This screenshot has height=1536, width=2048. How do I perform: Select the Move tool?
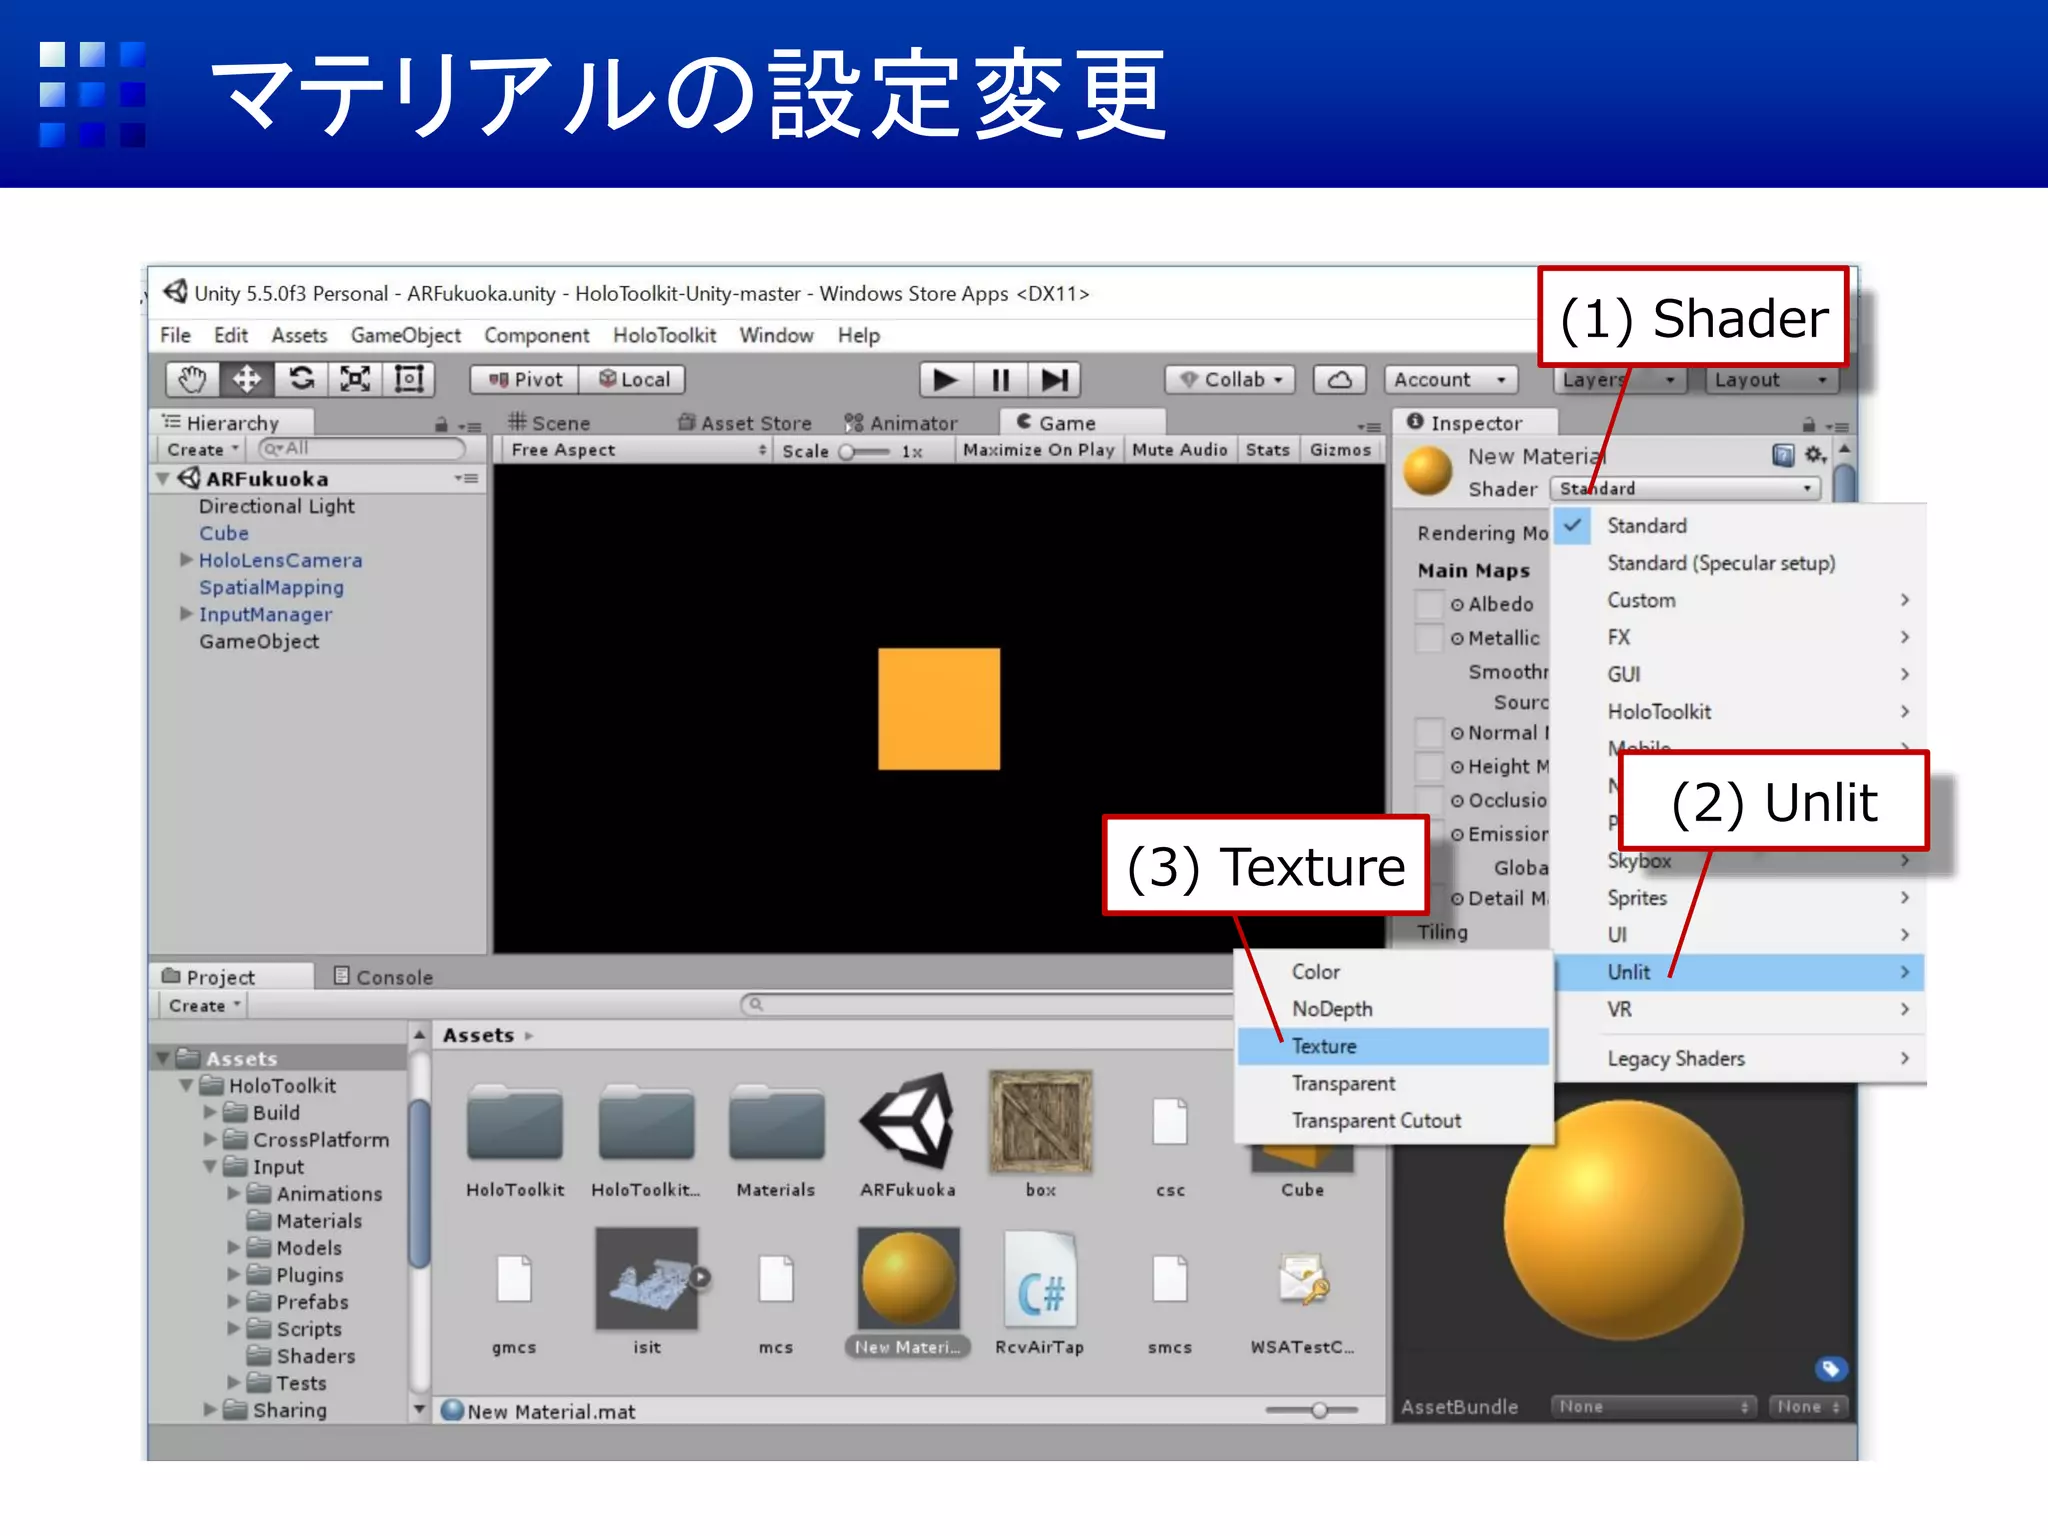click(x=247, y=380)
